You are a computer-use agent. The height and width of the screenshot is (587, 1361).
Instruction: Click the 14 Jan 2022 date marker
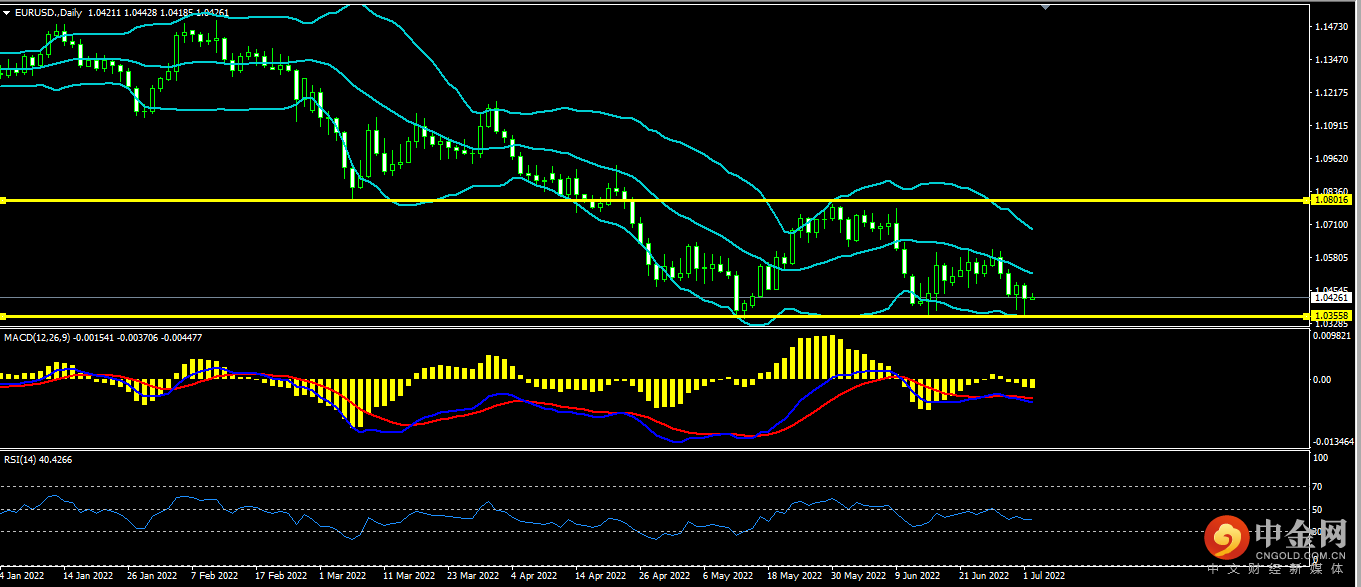tap(86, 576)
